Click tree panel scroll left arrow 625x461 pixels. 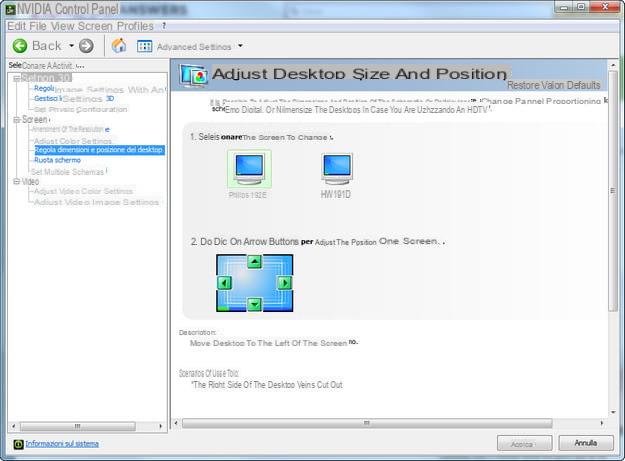click(x=13, y=426)
